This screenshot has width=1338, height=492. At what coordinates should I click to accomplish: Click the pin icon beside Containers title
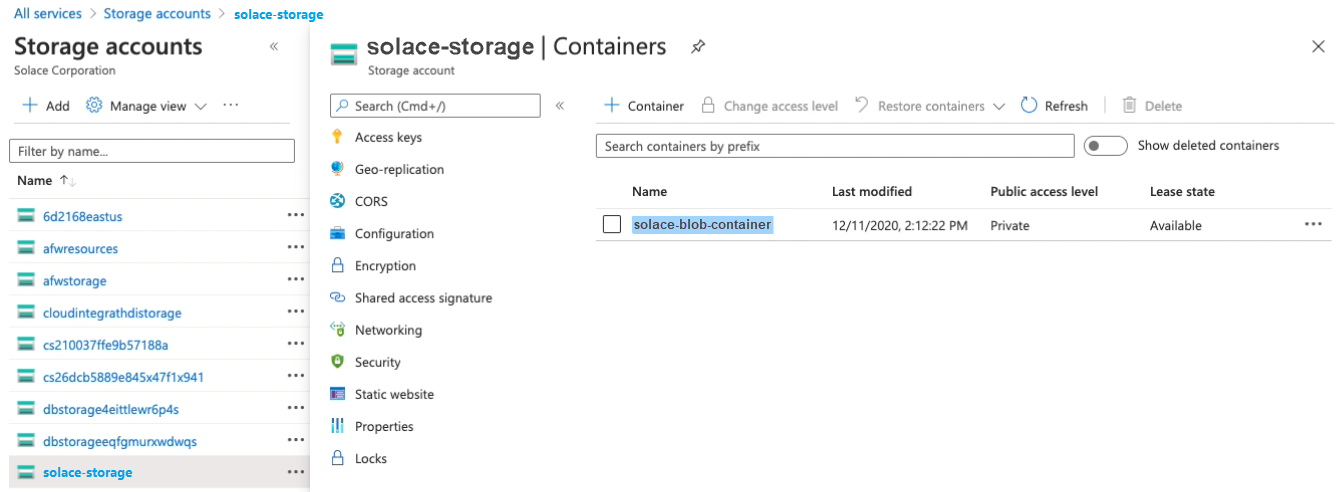(x=698, y=47)
